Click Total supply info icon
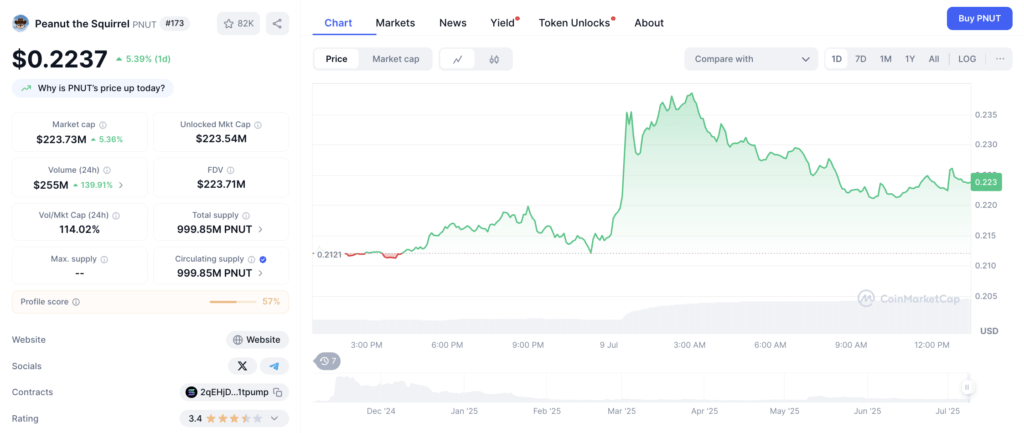 click(x=245, y=215)
